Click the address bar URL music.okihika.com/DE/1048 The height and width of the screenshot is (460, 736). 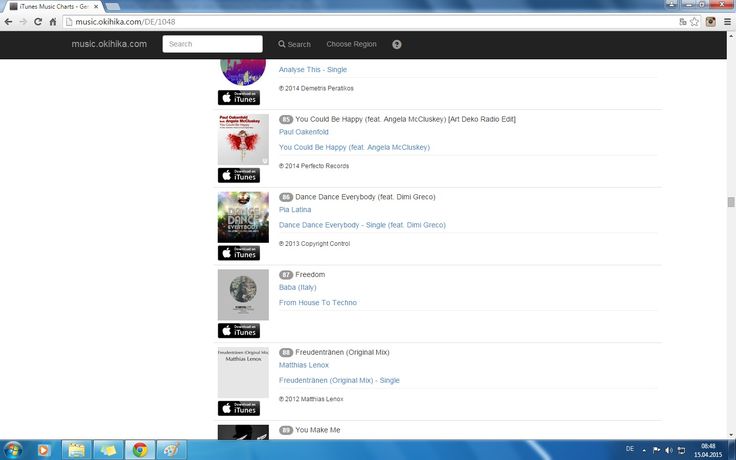pos(125,22)
